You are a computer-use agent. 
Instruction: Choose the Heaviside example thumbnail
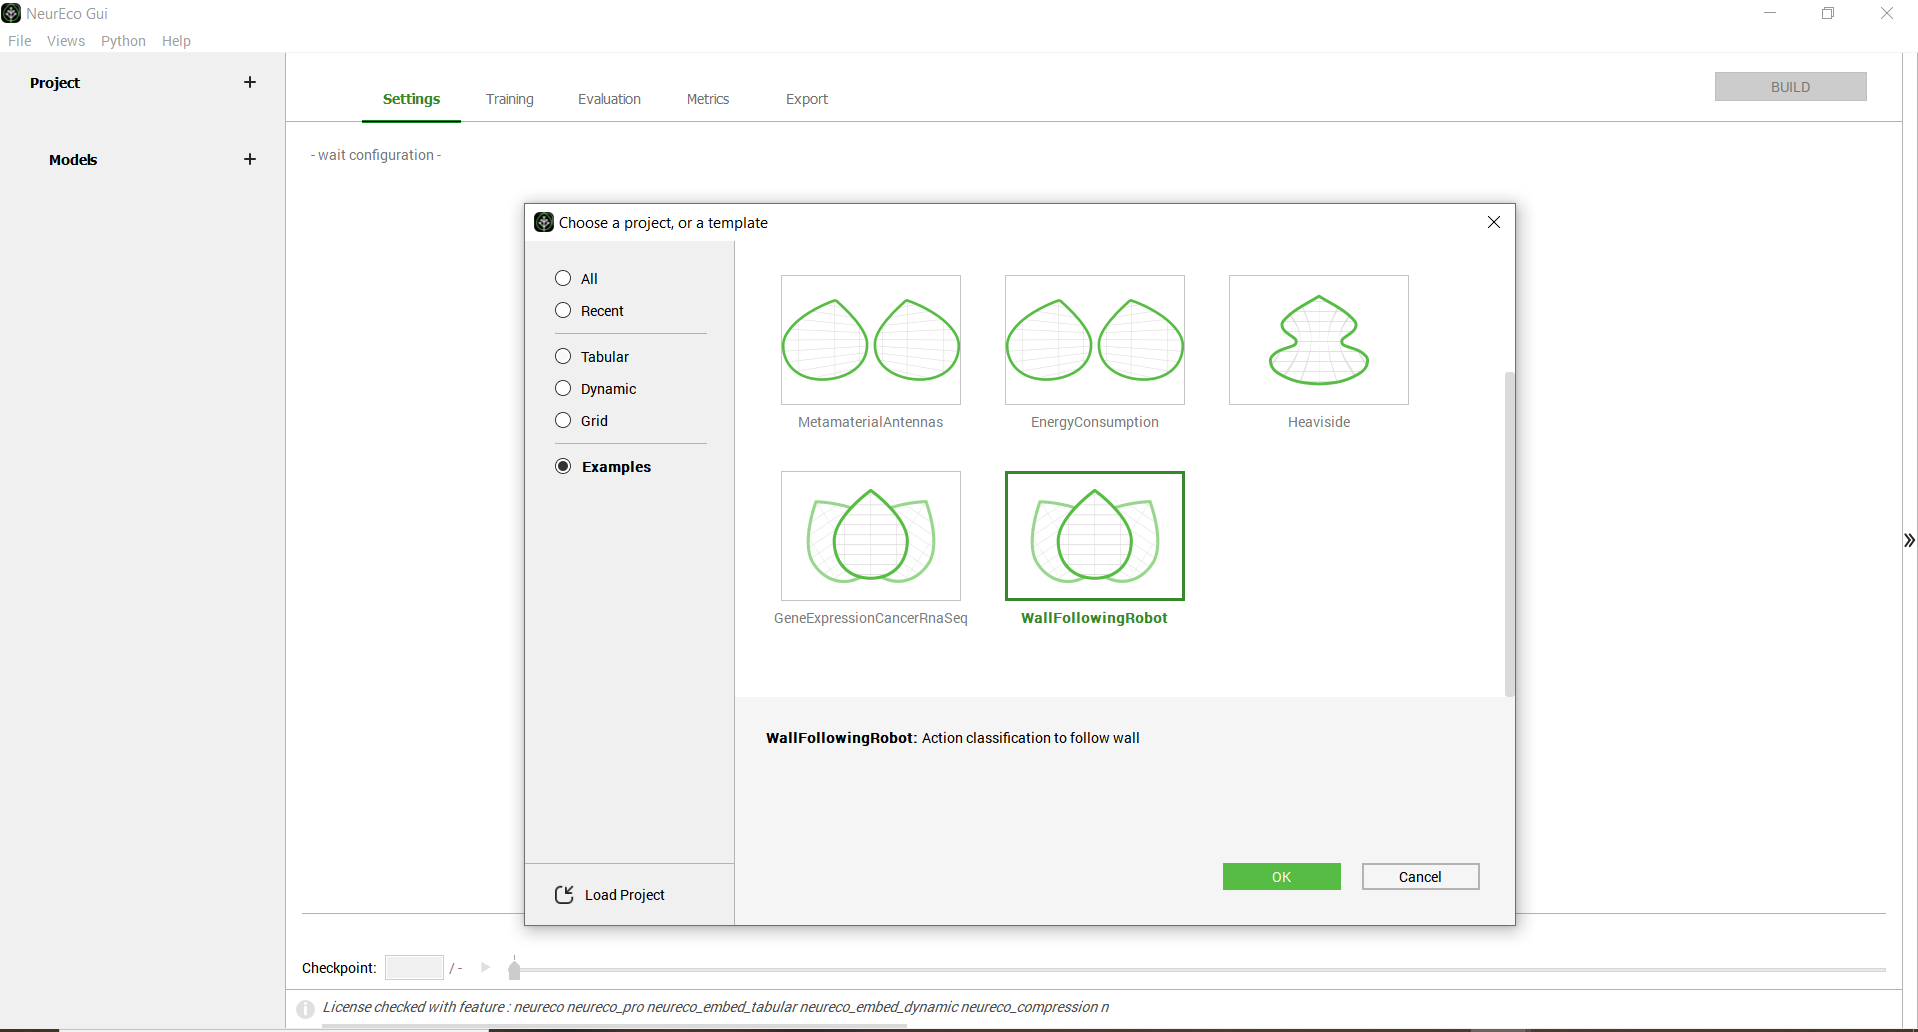(x=1319, y=340)
